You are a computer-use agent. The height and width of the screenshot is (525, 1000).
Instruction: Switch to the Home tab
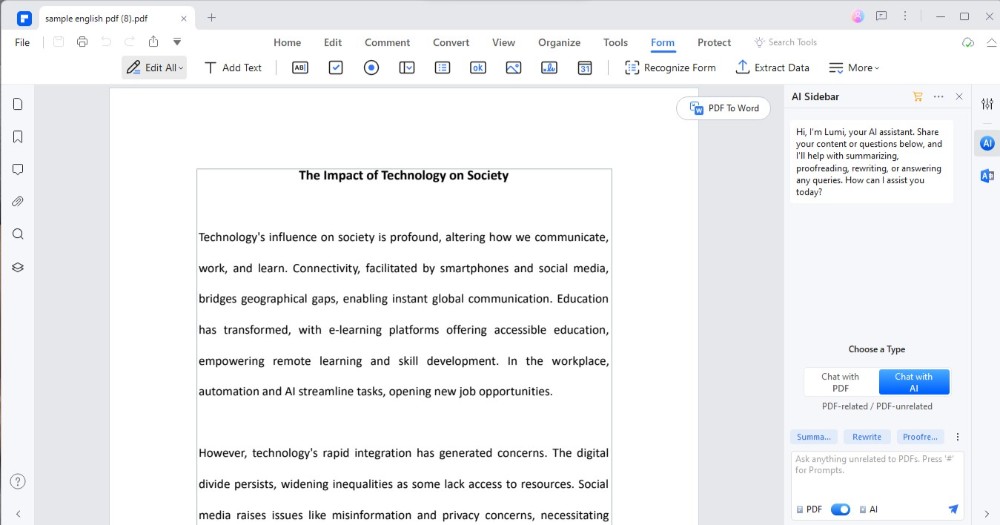click(287, 42)
